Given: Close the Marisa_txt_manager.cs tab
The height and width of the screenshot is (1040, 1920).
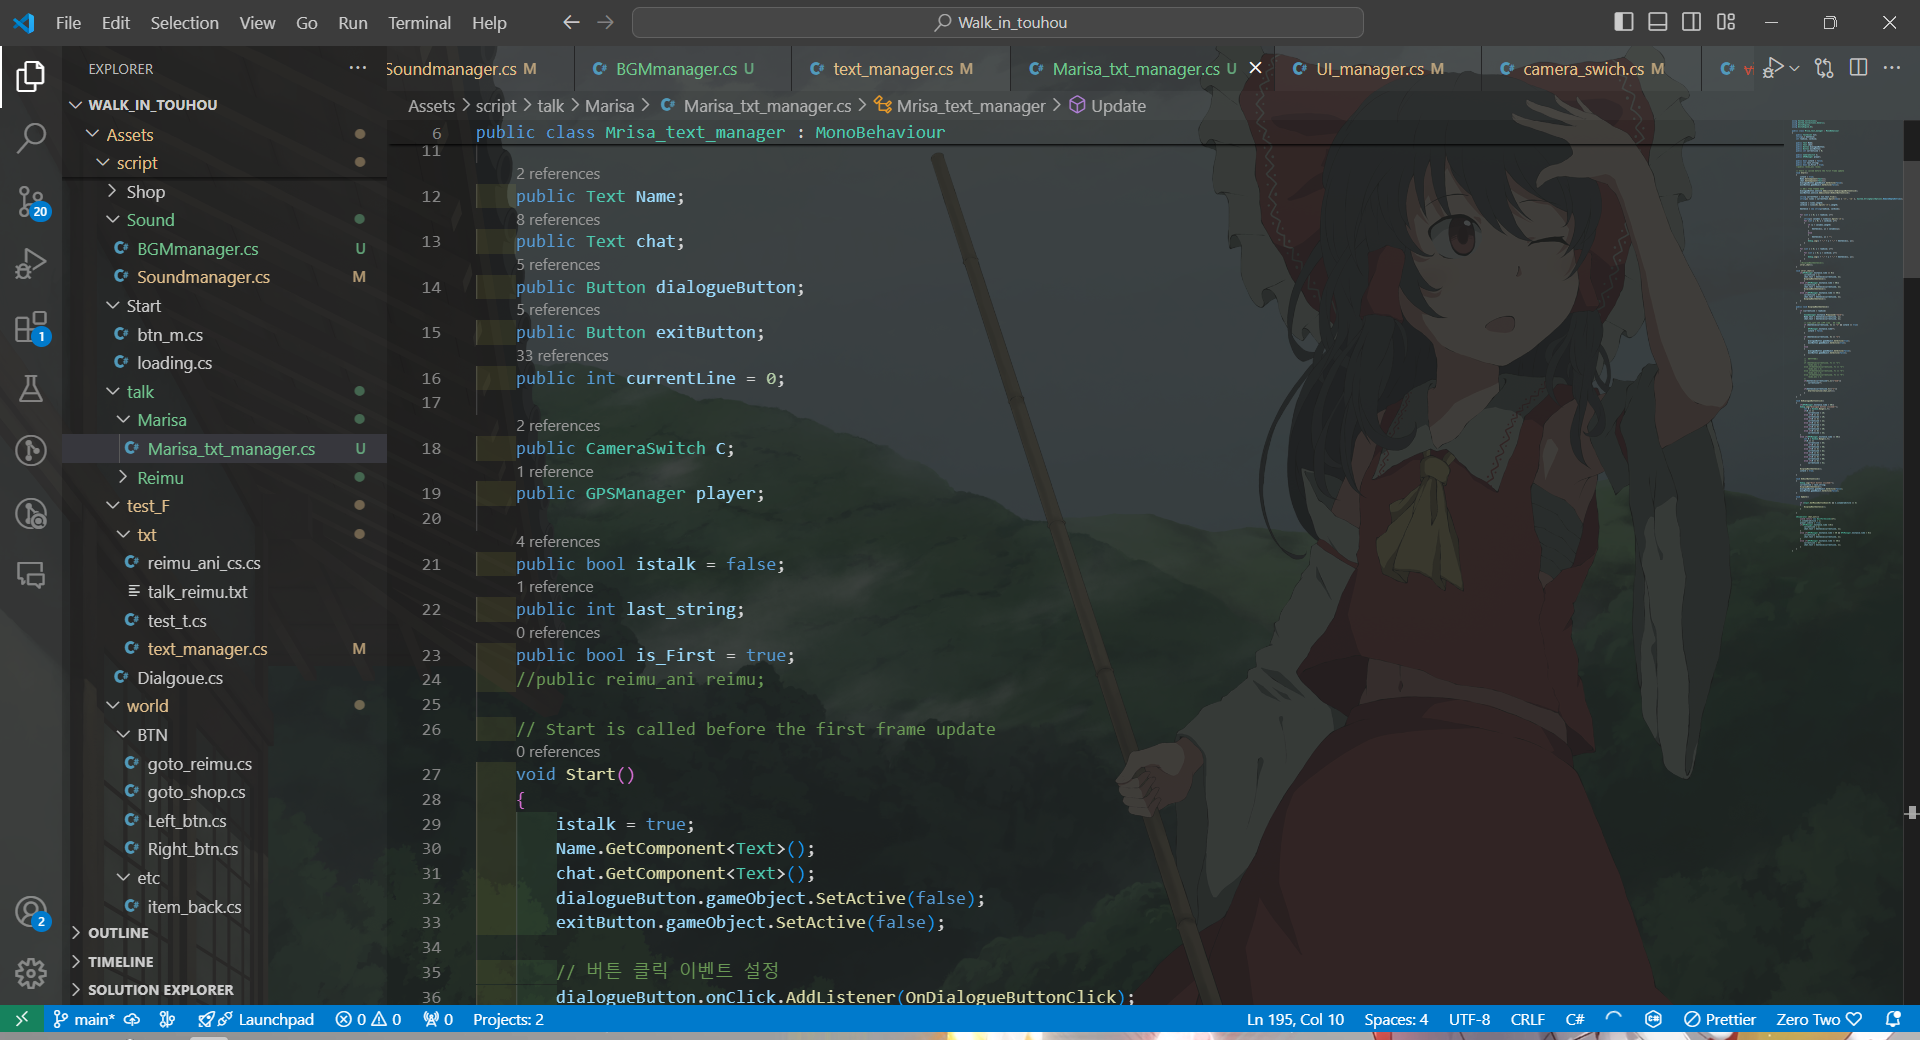Looking at the screenshot, I should click(x=1255, y=68).
